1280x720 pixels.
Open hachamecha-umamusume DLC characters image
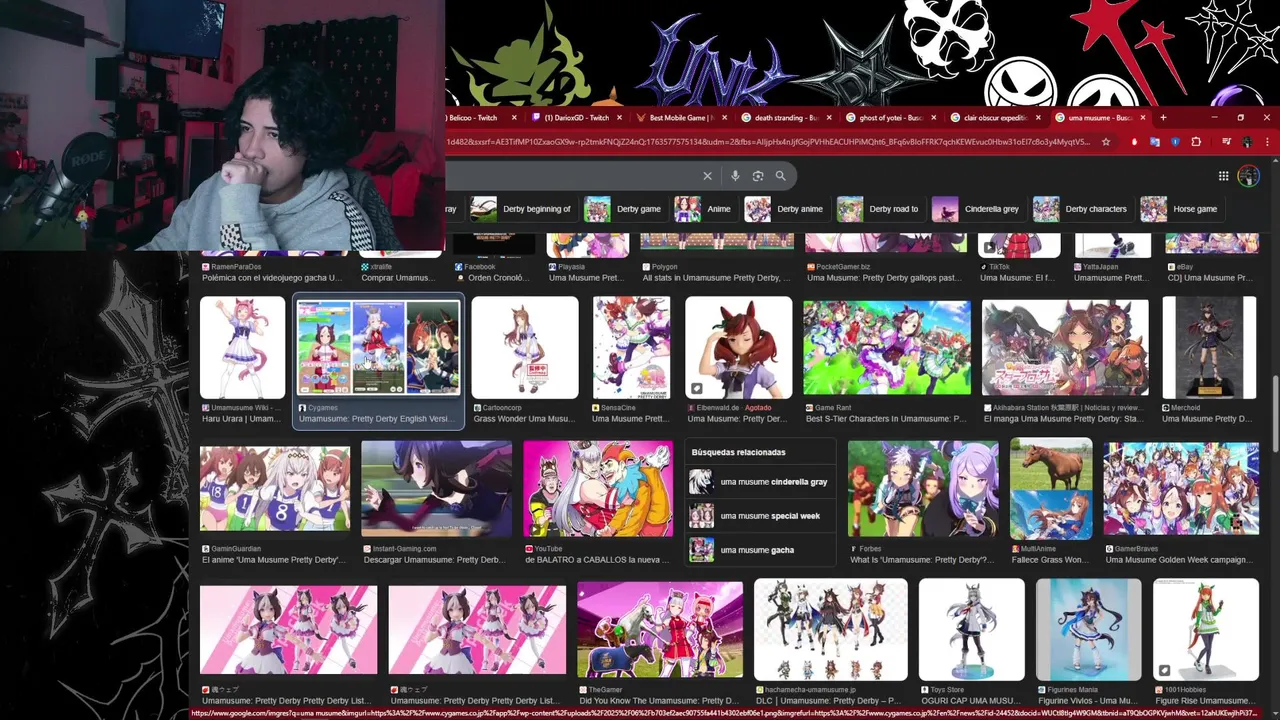click(831, 630)
